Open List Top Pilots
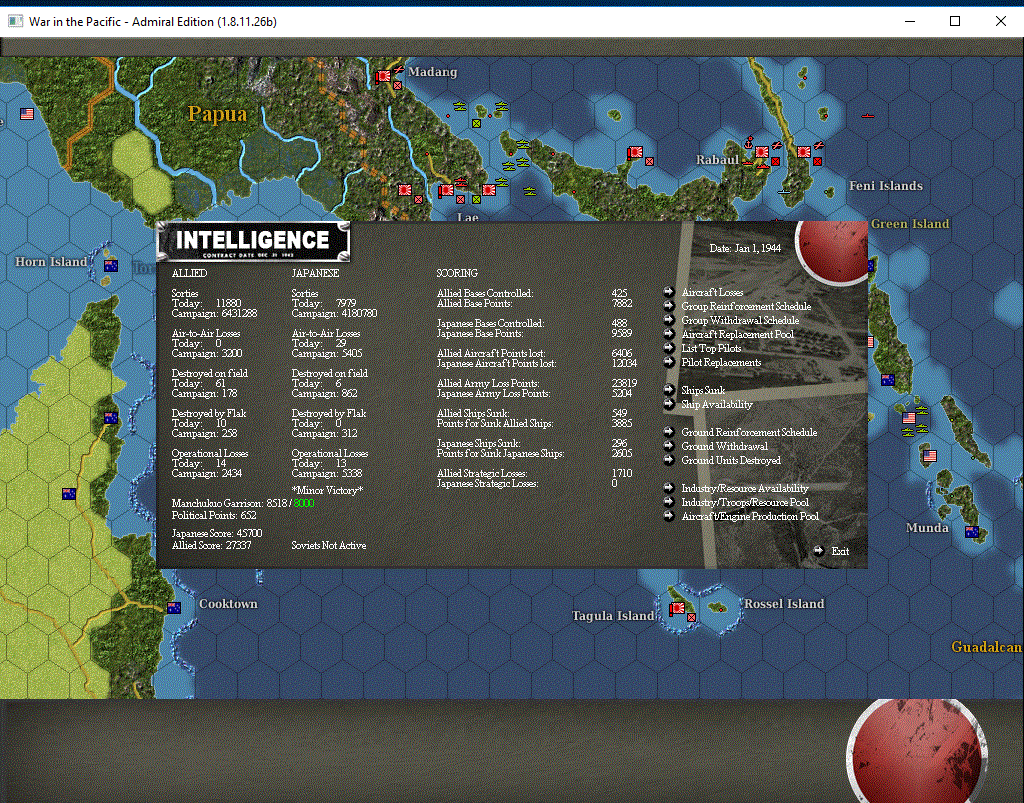The image size is (1024, 803). (711, 349)
